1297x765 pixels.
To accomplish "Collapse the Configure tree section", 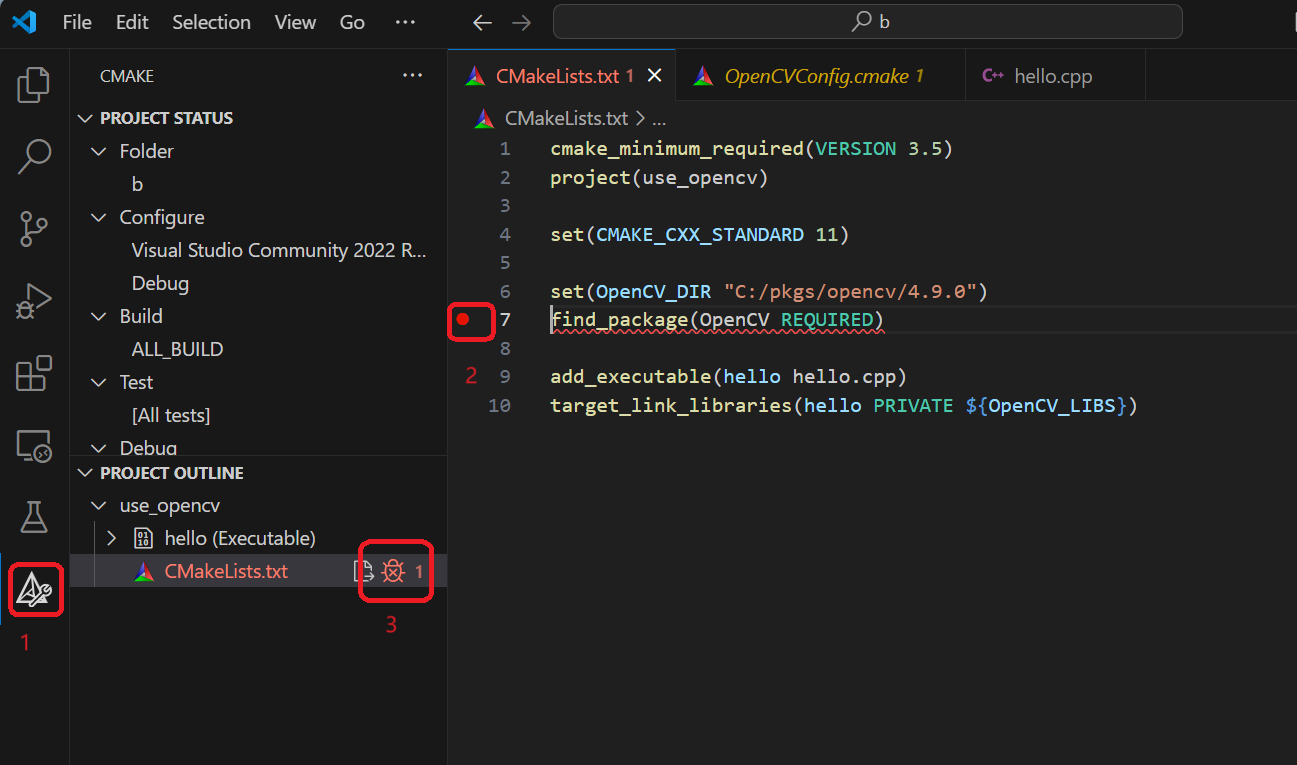I will (x=98, y=217).
